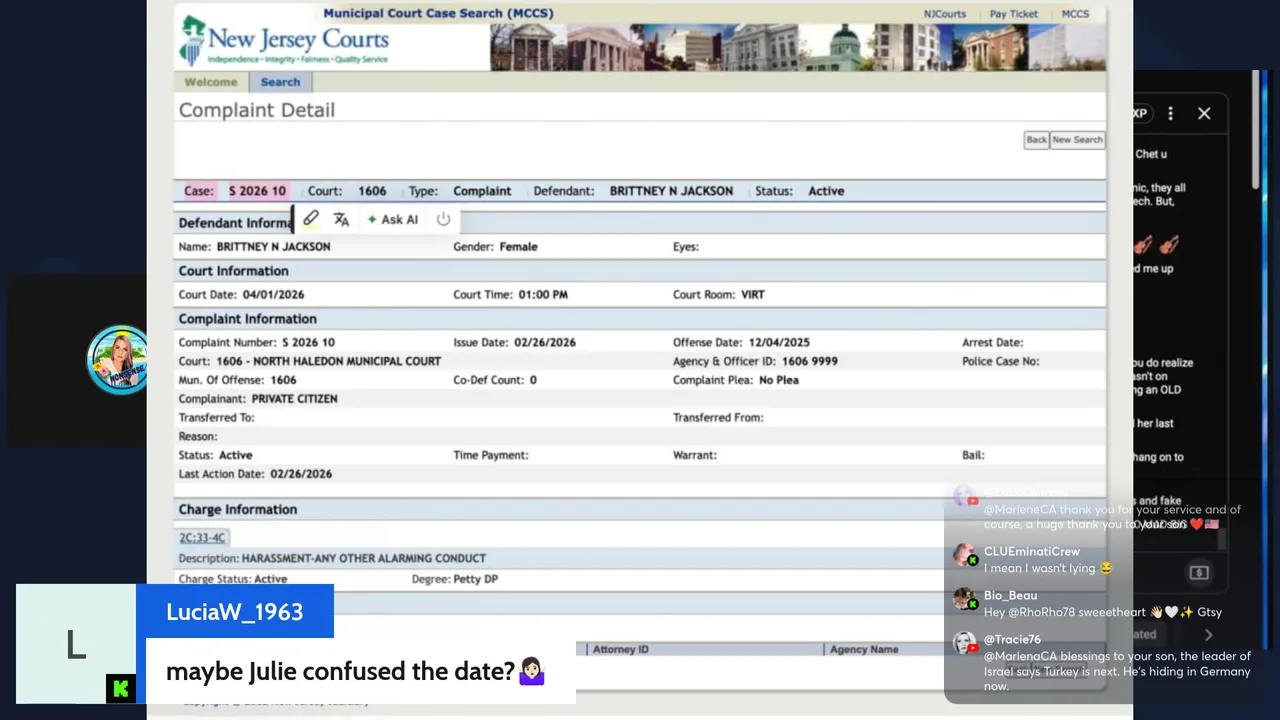Click CLUEminatiCrew's avatar in chat

pyautogui.click(x=964, y=556)
